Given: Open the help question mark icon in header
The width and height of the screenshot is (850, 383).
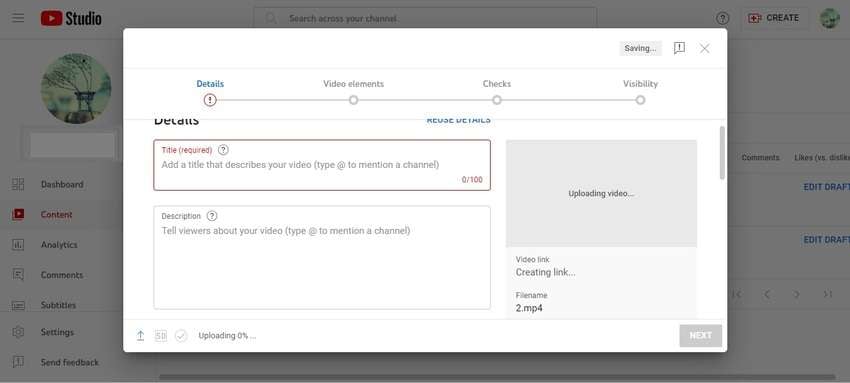Looking at the screenshot, I should [723, 18].
